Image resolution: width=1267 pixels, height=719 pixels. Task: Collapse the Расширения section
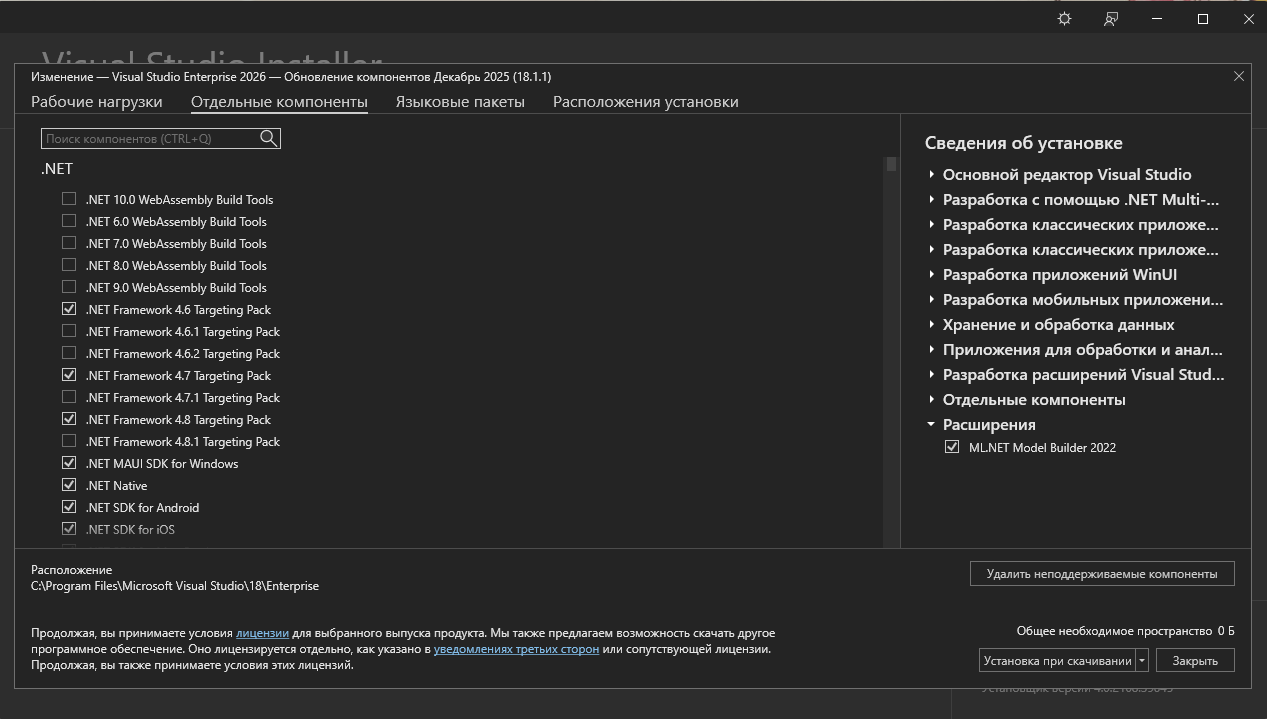click(931, 425)
